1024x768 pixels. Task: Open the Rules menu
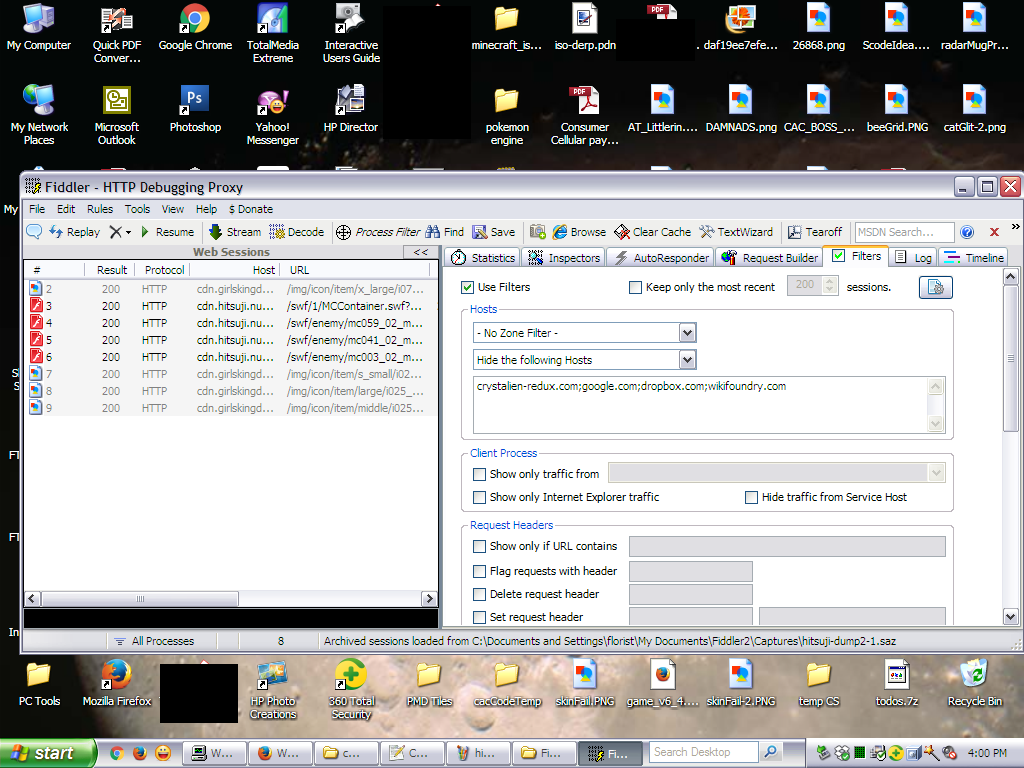[100, 209]
